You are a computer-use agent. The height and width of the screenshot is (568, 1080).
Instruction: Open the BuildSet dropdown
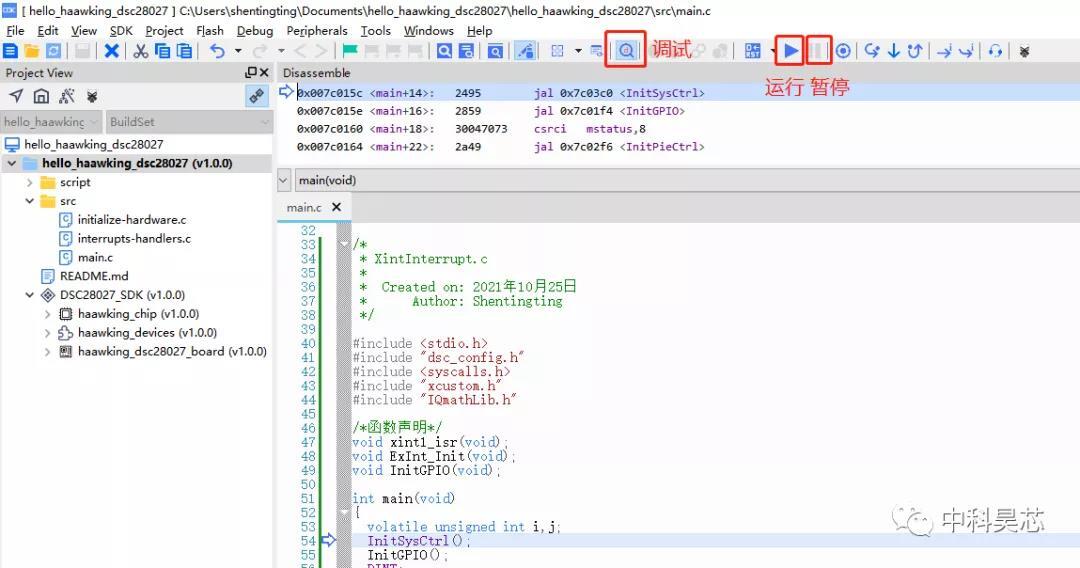click(189, 122)
